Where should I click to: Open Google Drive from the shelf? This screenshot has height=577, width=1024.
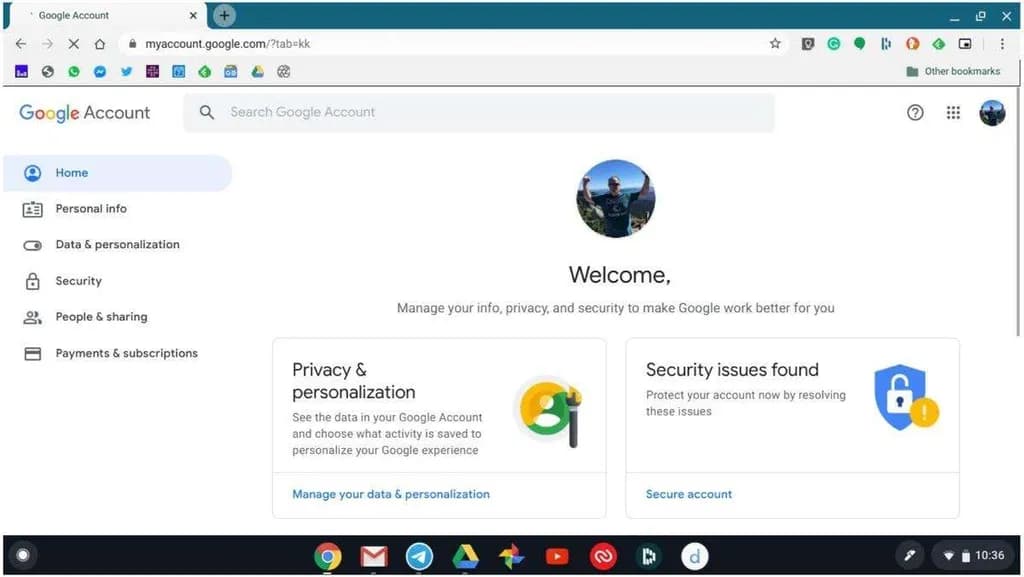[466, 556]
